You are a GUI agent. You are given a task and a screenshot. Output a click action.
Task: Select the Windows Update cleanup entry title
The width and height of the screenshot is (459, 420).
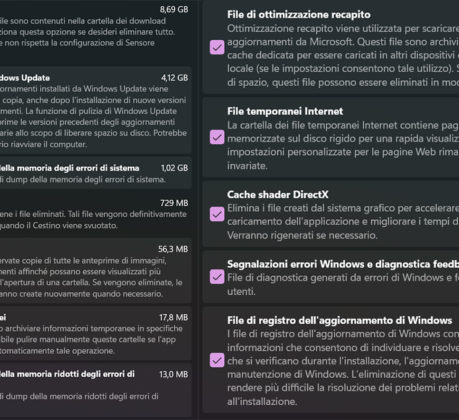point(25,78)
